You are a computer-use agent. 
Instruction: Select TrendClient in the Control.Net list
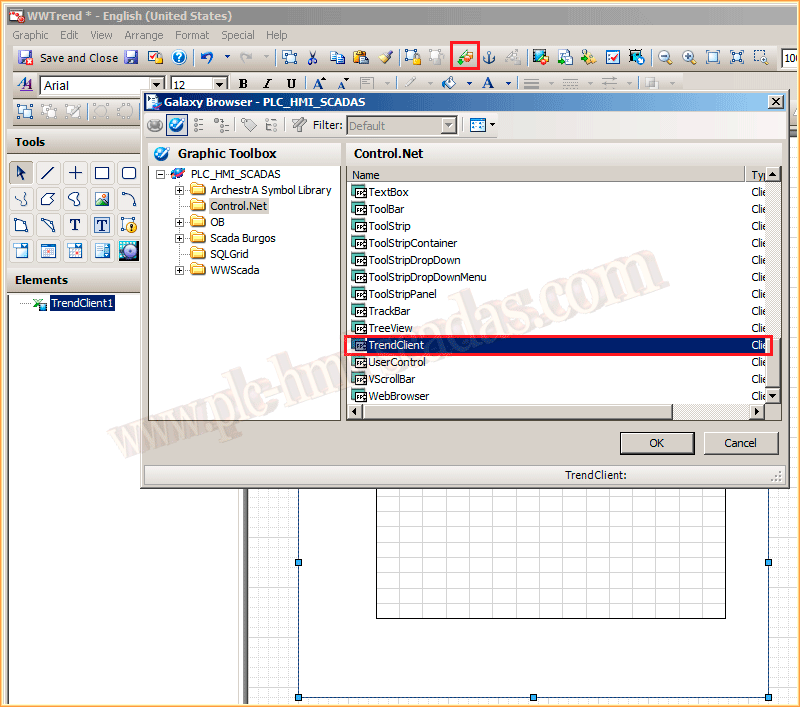tap(396, 345)
